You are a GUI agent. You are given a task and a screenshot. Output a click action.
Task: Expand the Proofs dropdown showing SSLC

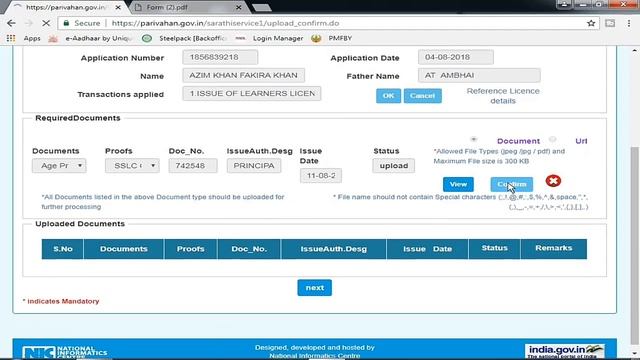132,166
